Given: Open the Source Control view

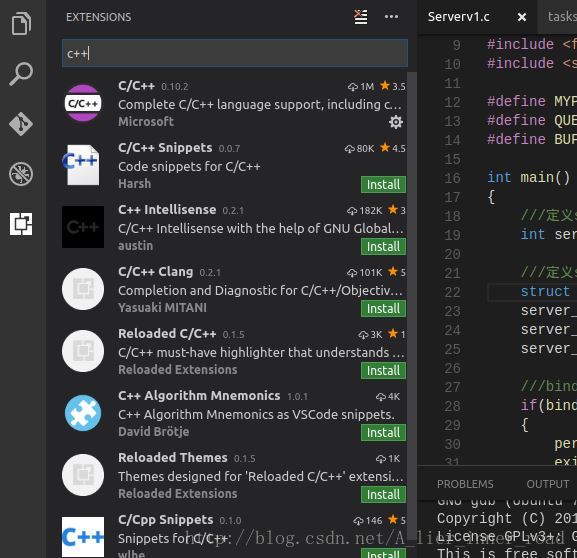Looking at the screenshot, I should (x=21, y=124).
